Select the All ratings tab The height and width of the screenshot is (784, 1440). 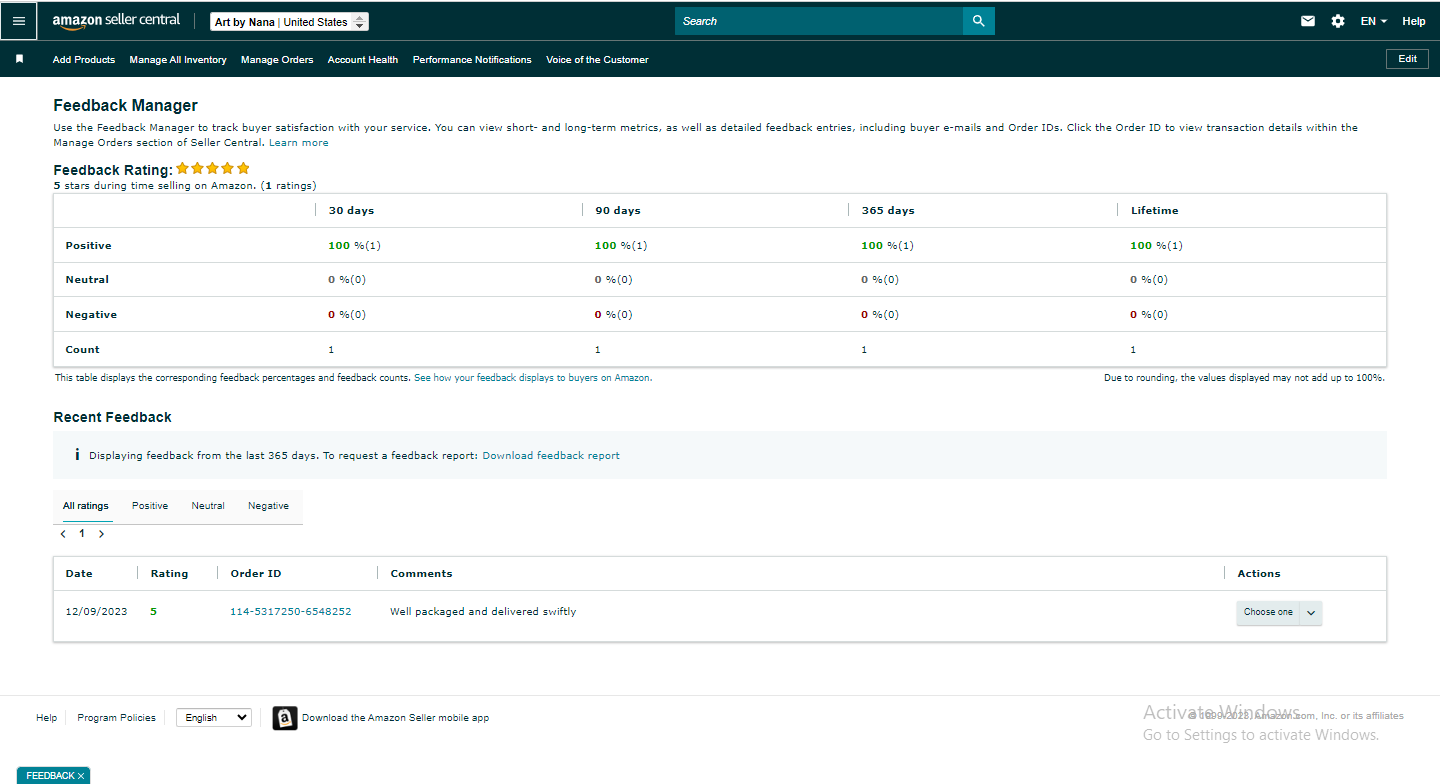(86, 506)
